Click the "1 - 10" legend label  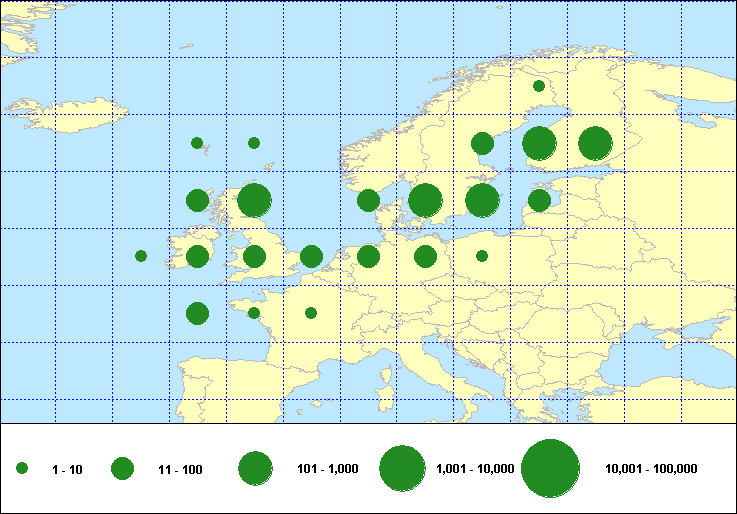coord(66,469)
